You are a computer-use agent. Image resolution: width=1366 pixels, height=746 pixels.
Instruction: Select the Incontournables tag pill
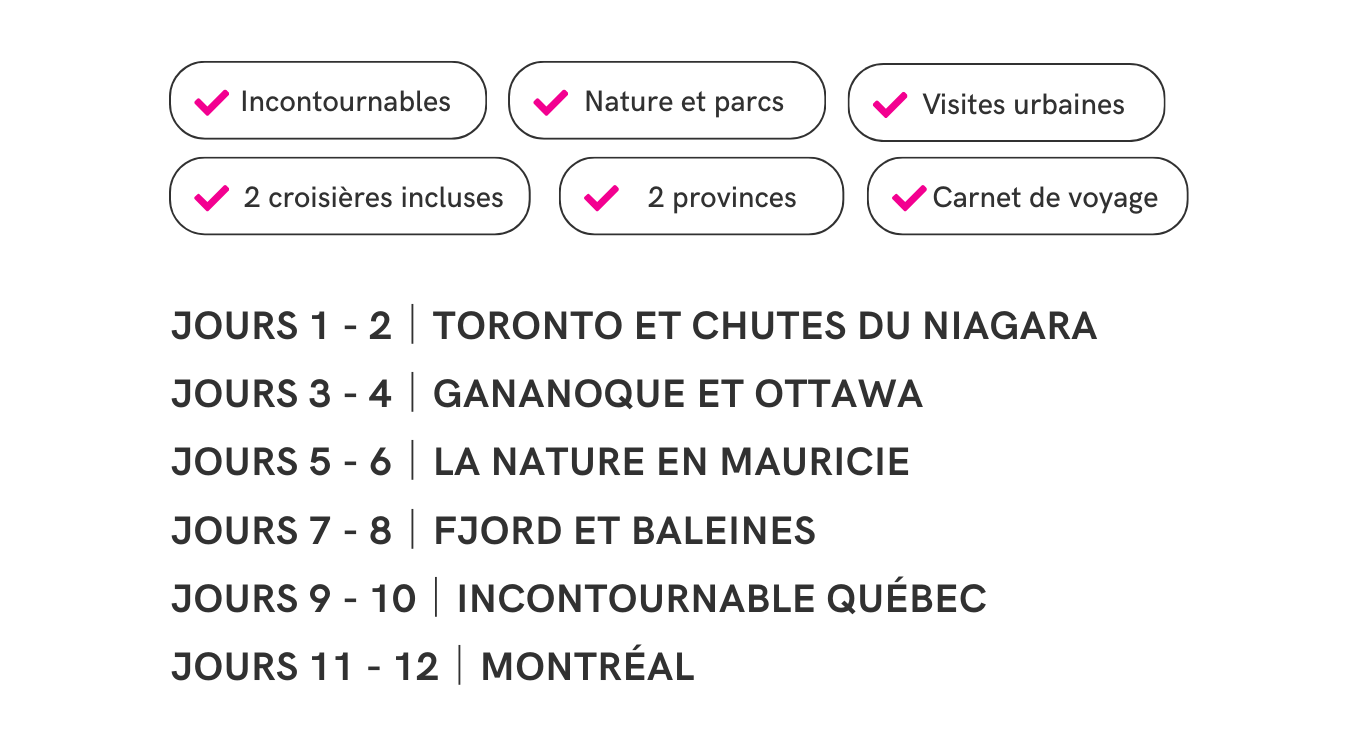[x=328, y=100]
